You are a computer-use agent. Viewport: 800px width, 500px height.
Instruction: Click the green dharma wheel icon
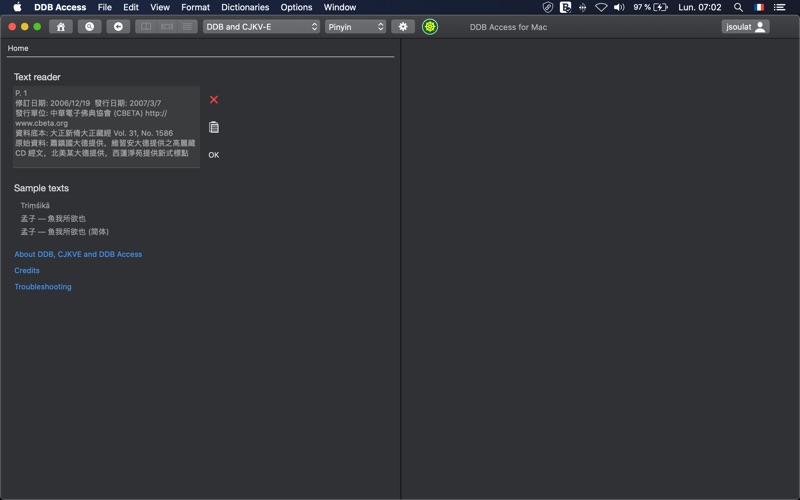[430, 27]
